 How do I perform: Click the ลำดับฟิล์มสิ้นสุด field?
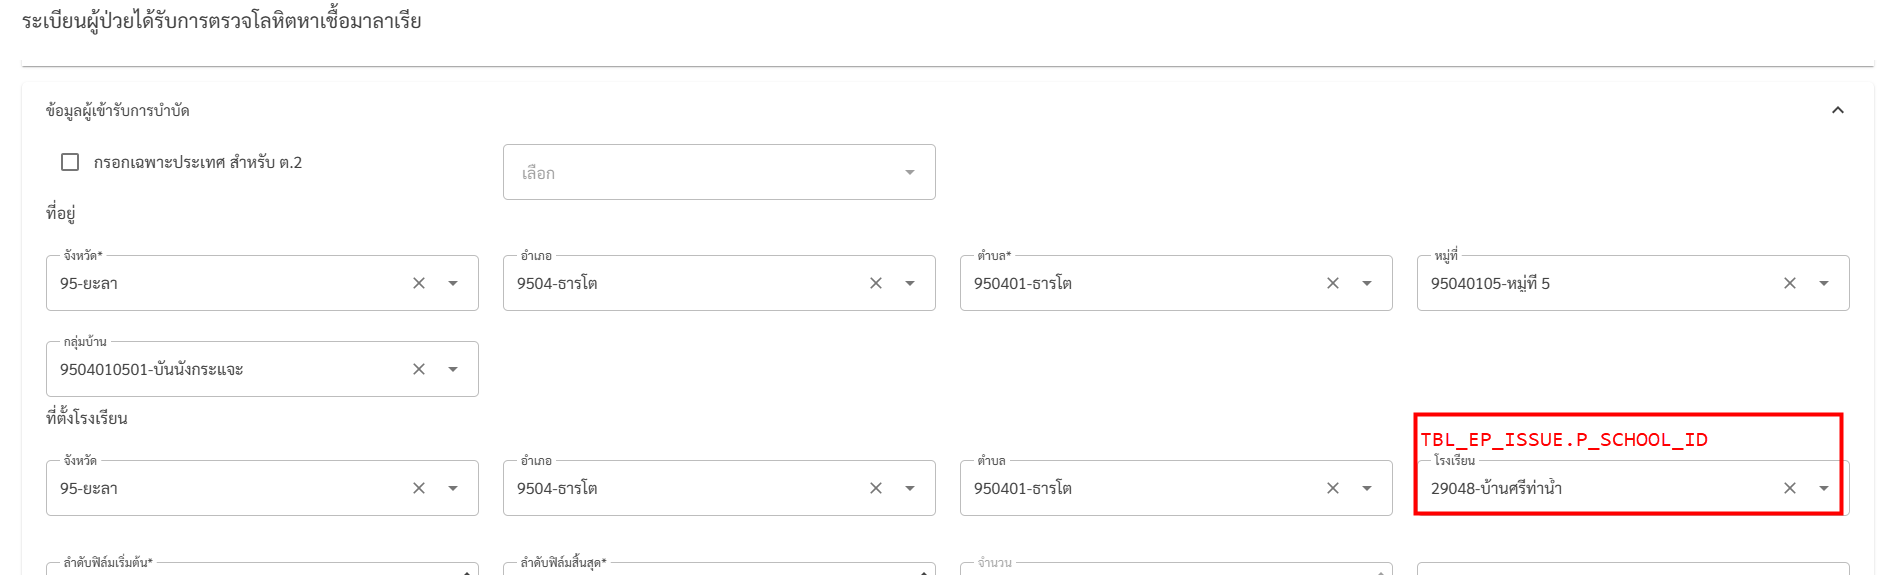click(x=719, y=568)
